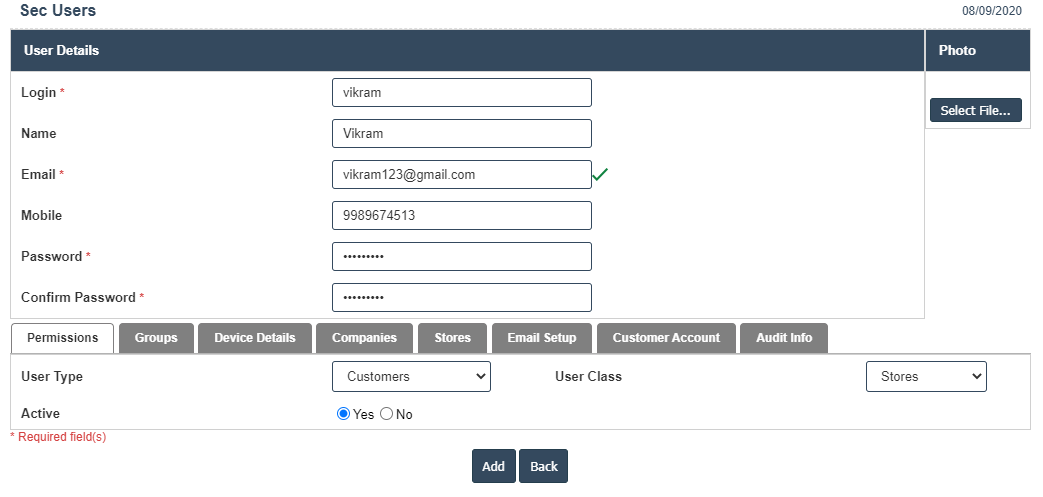Viewport: 1043px width, 497px height.
Task: Click into the Email text field
Action: pyautogui.click(x=461, y=174)
